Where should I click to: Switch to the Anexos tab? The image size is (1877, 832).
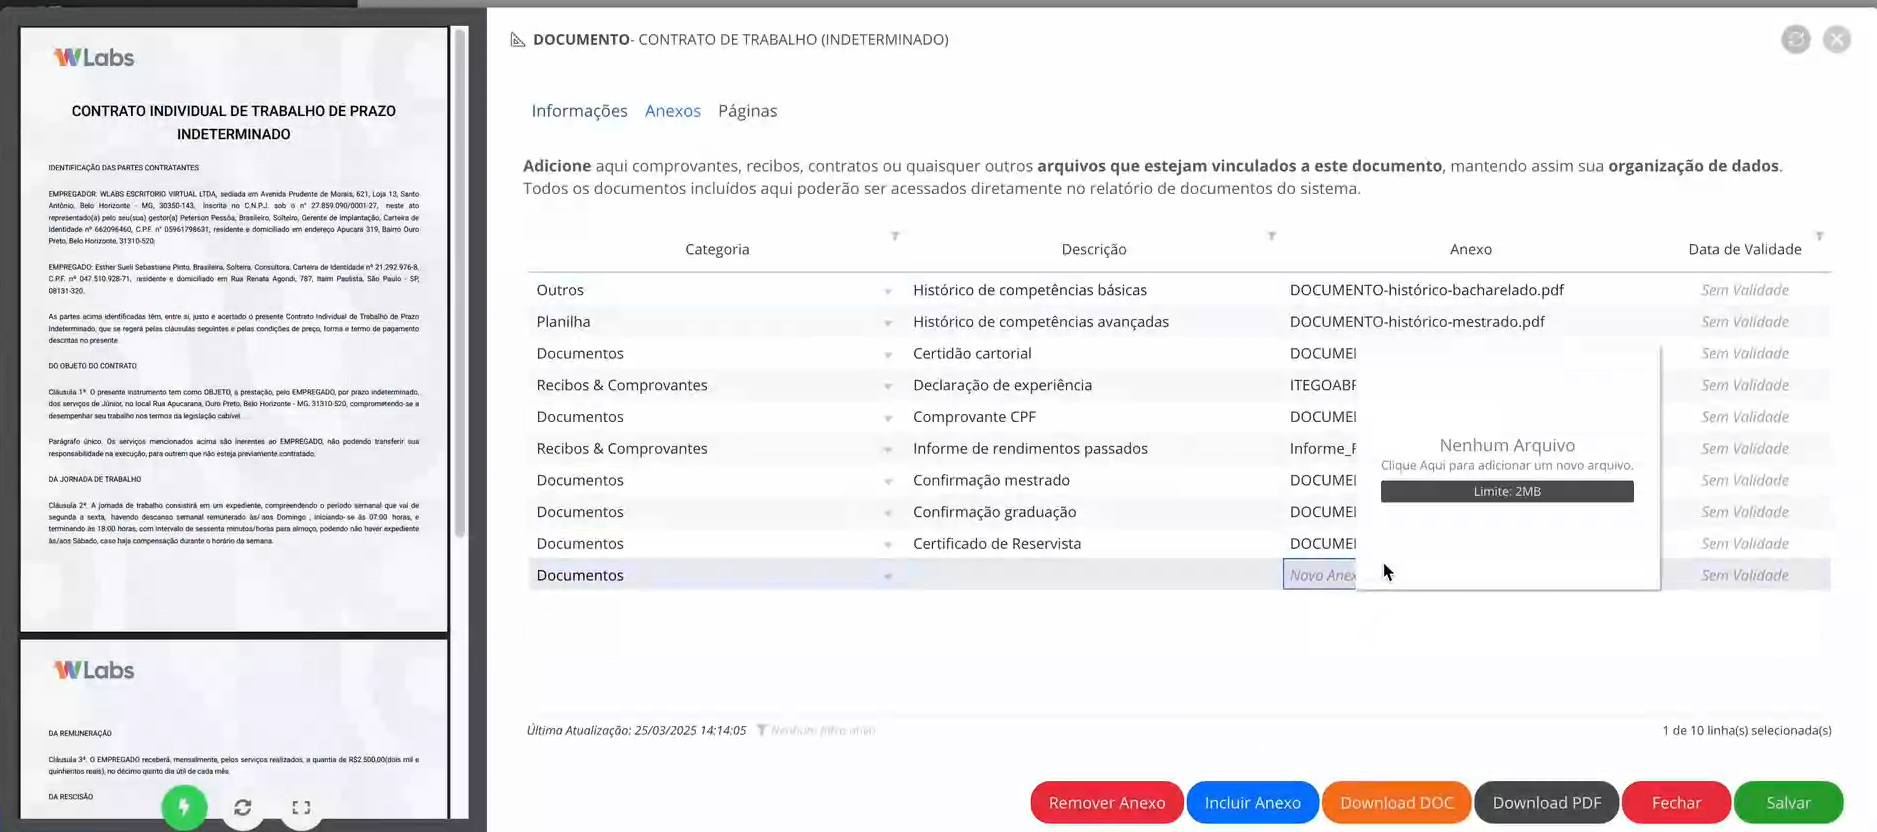point(673,111)
